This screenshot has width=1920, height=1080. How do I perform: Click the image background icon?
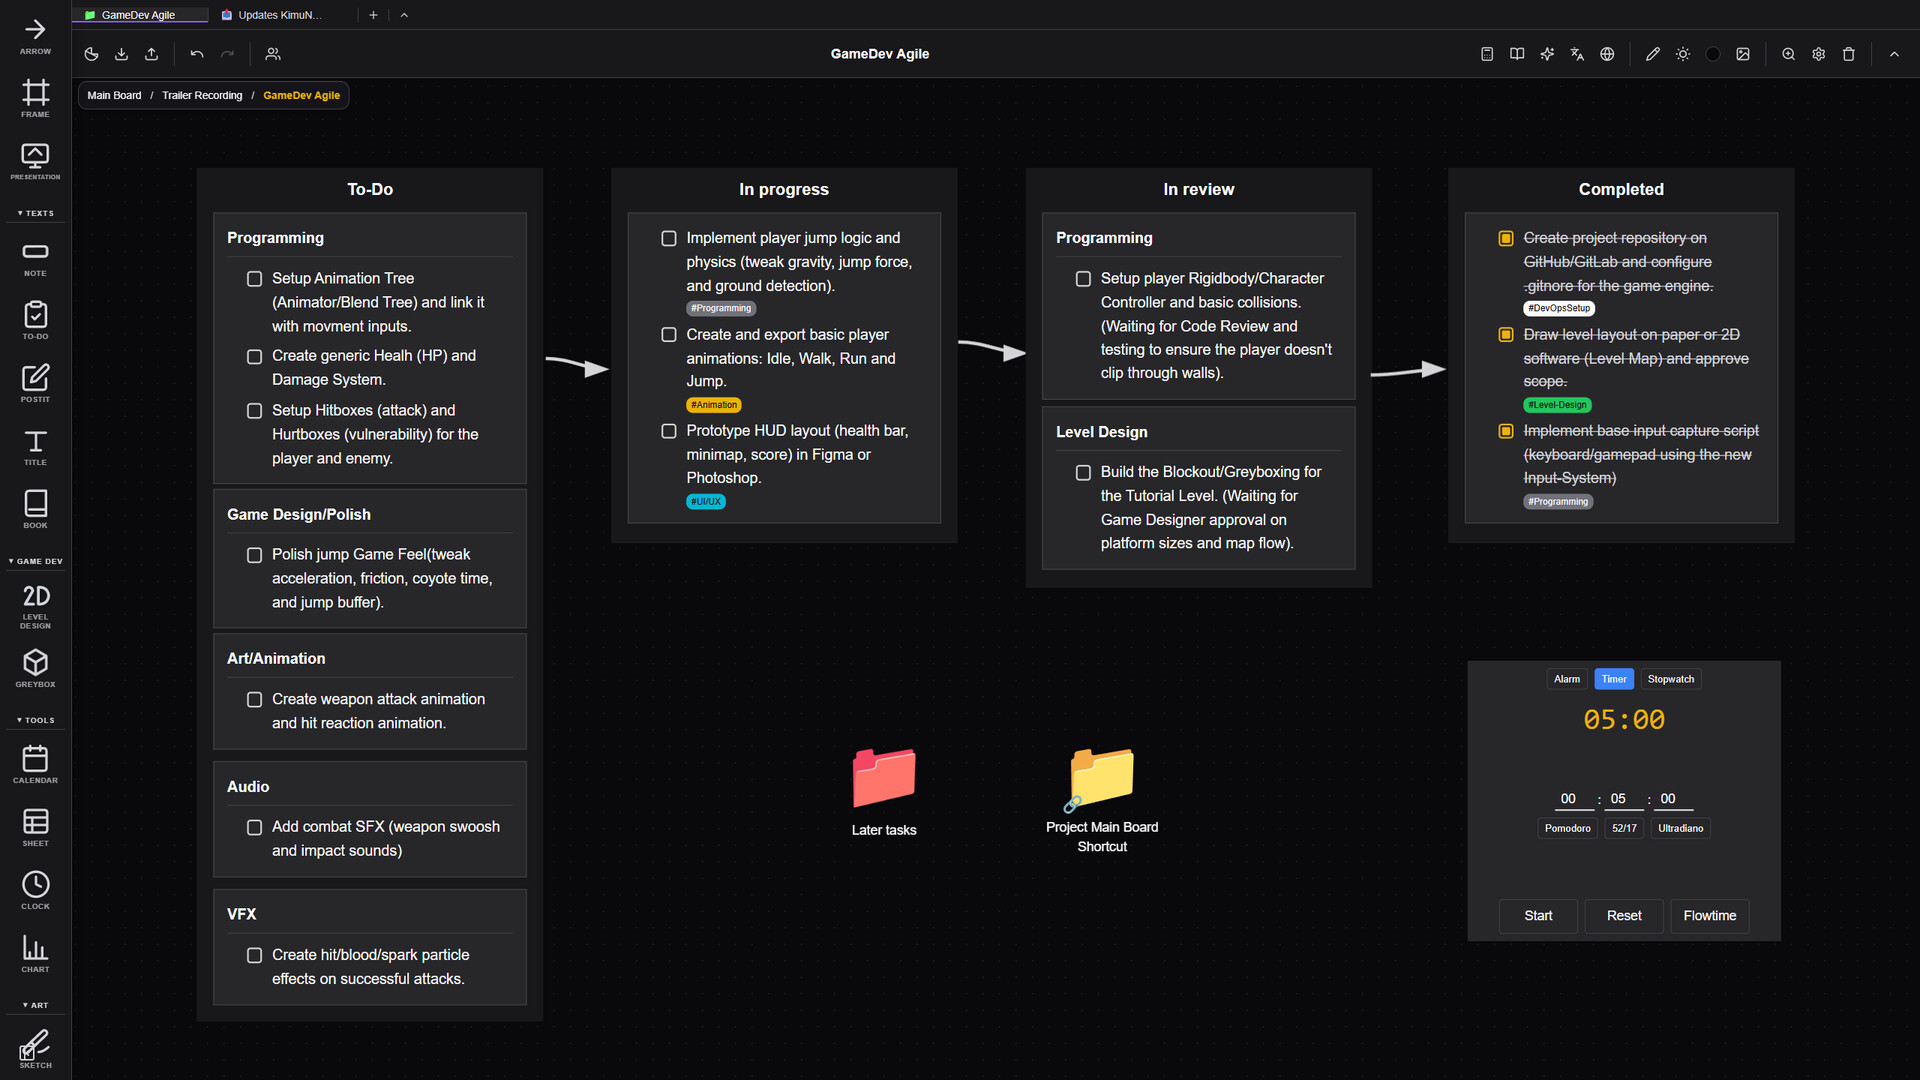coord(1743,54)
